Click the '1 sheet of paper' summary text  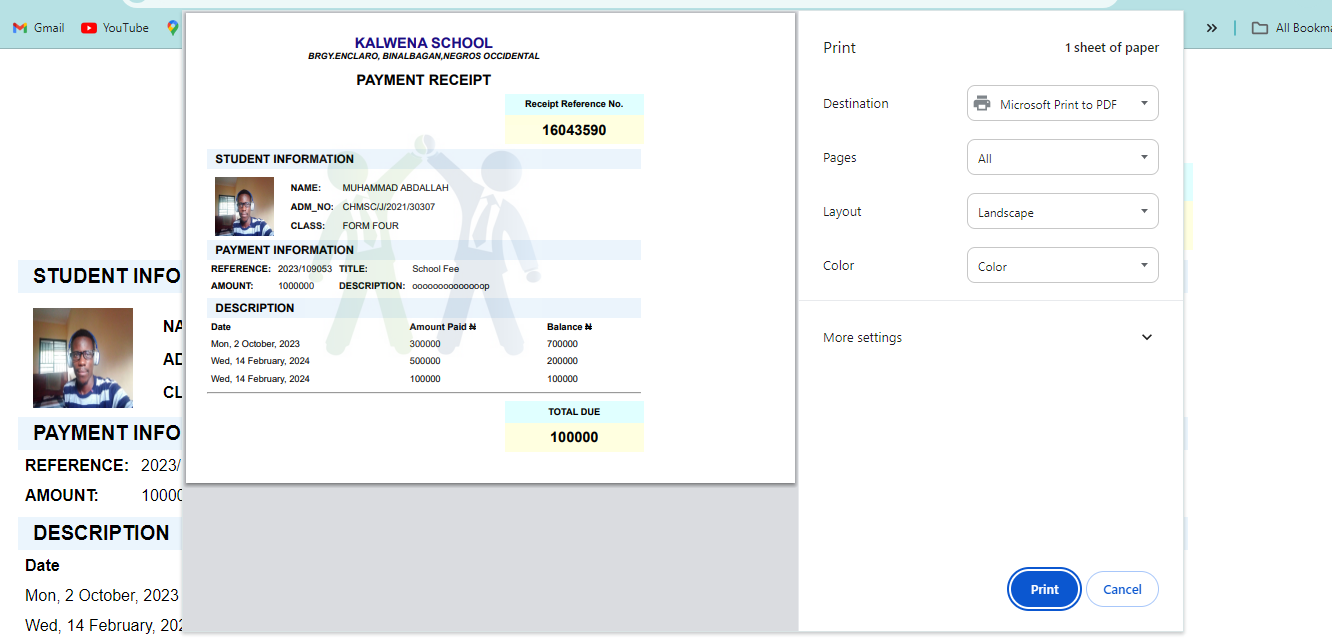coord(1111,48)
